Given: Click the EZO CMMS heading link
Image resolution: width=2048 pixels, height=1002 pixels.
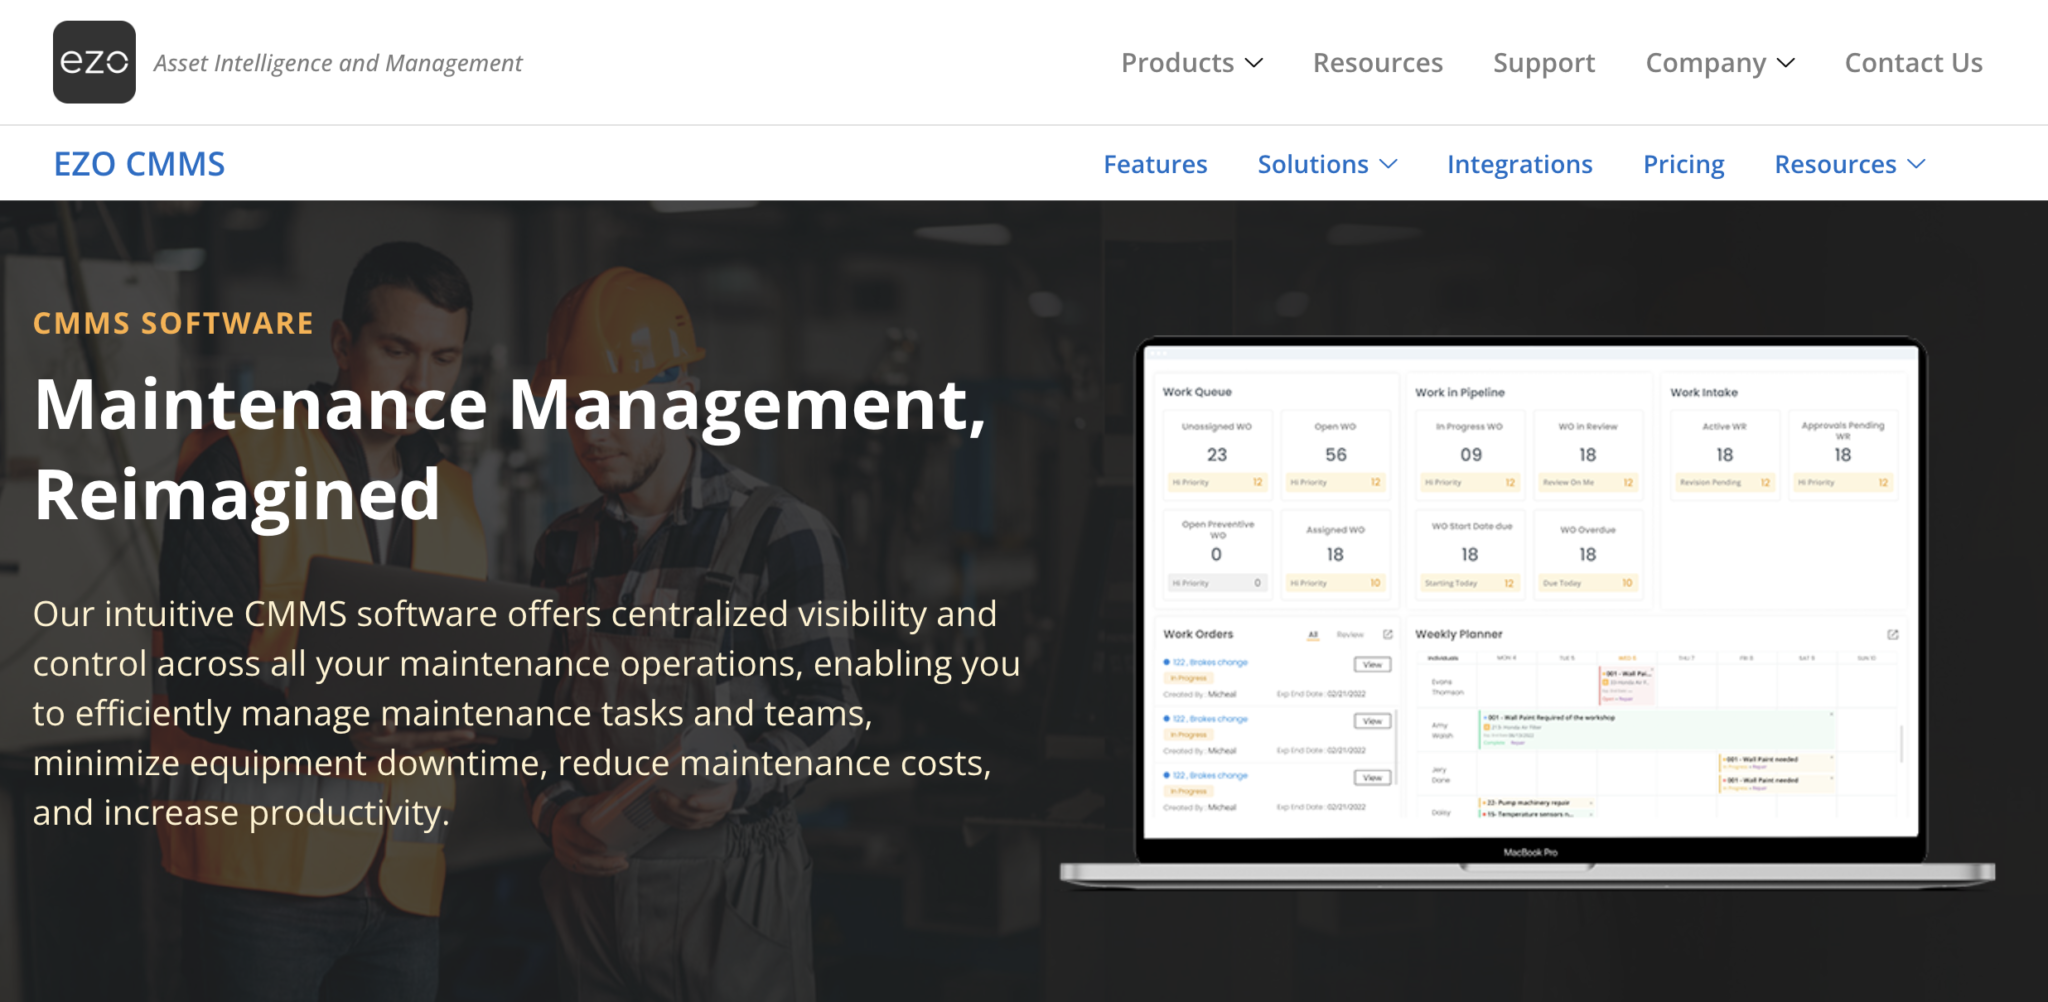Looking at the screenshot, I should 140,163.
